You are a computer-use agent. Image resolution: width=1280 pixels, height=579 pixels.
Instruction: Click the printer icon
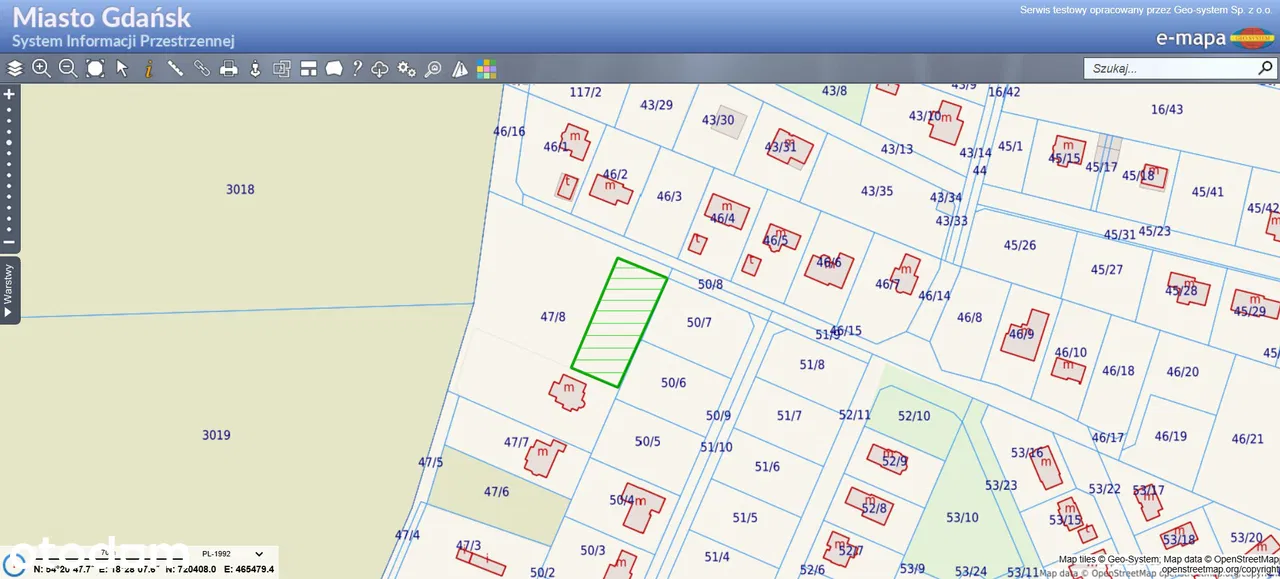(229, 69)
